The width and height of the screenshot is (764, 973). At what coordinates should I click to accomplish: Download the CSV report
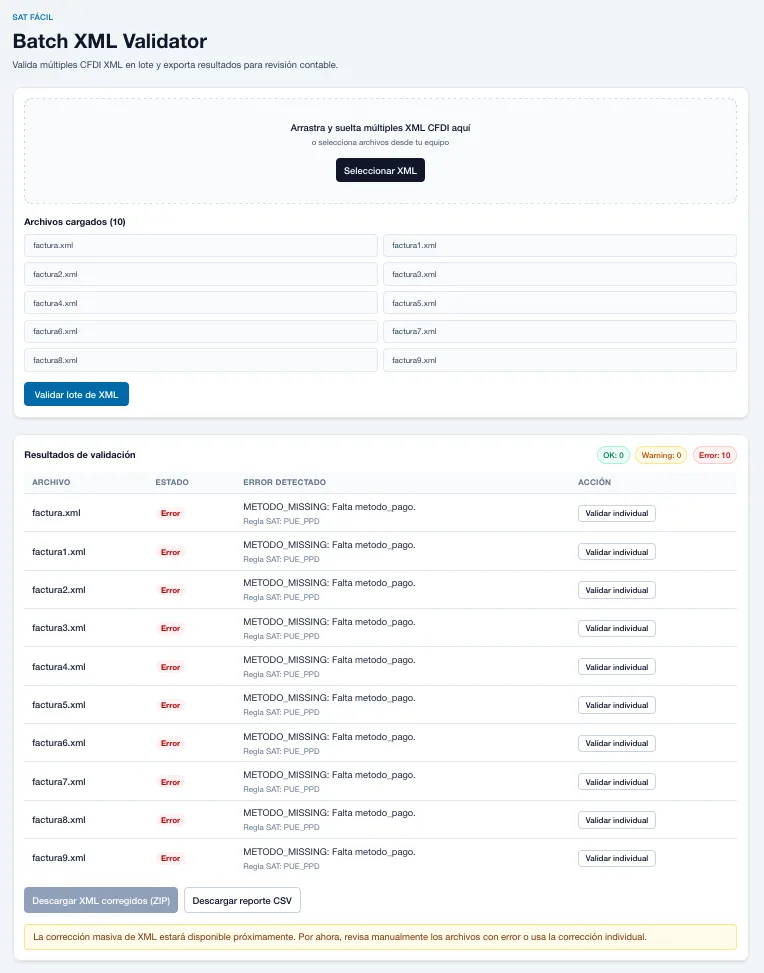[242, 900]
